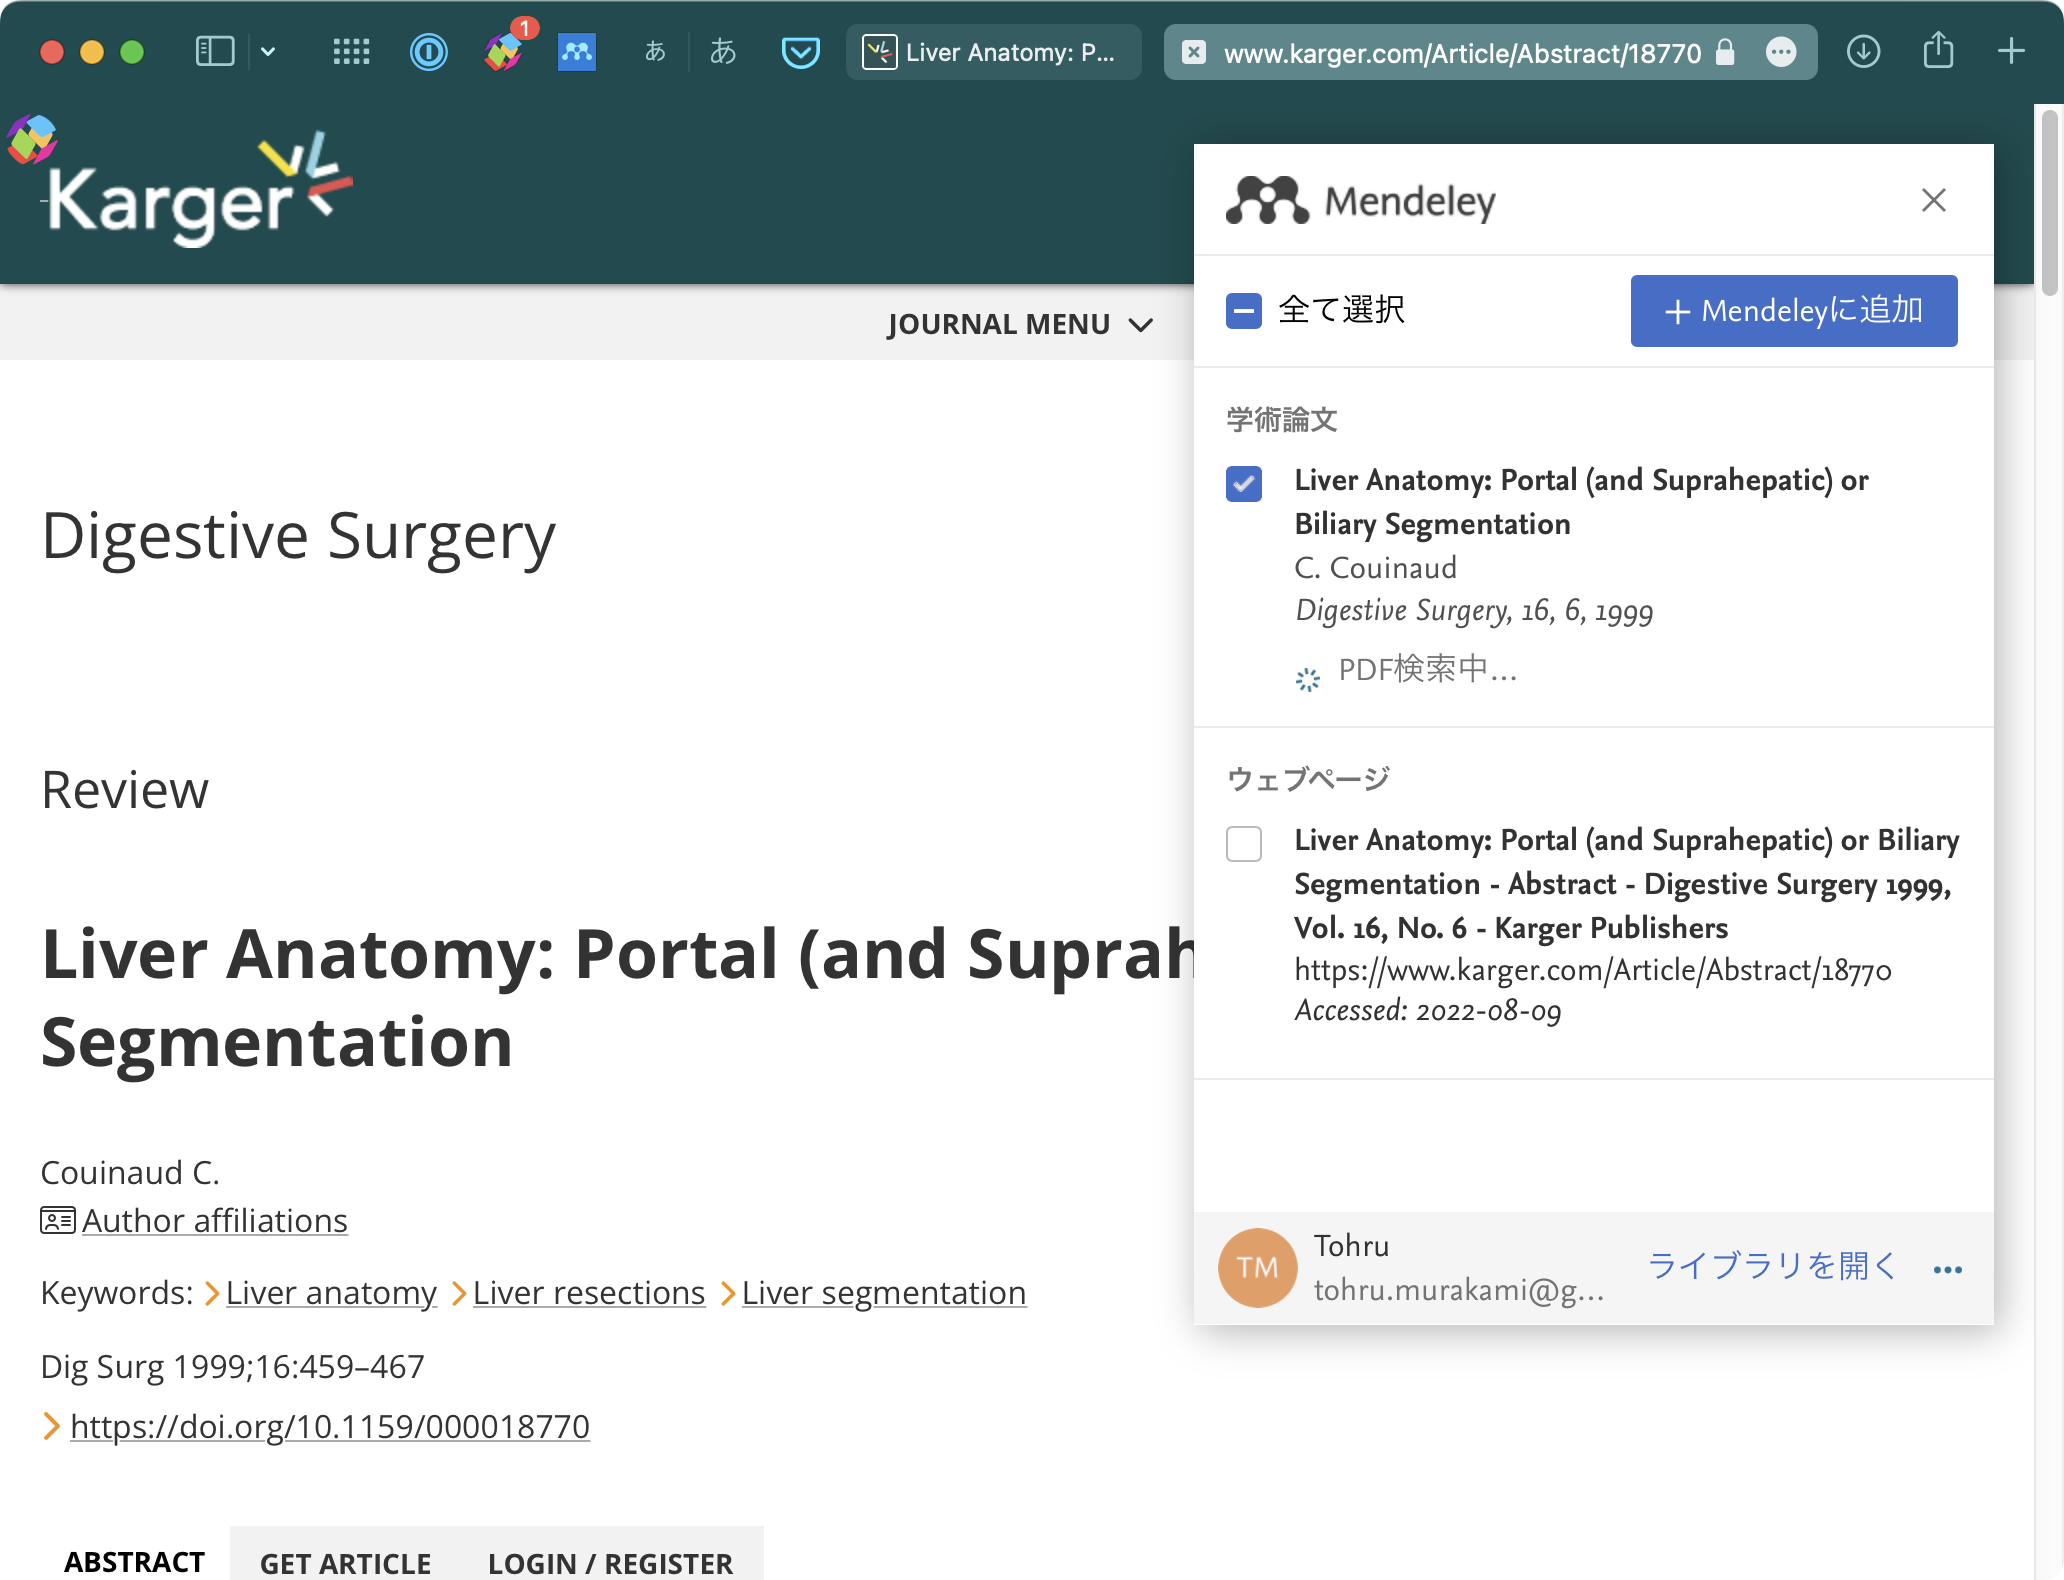Close the Mendeley popup panel
Image resolution: width=2064 pixels, height=1580 pixels.
point(1933,200)
